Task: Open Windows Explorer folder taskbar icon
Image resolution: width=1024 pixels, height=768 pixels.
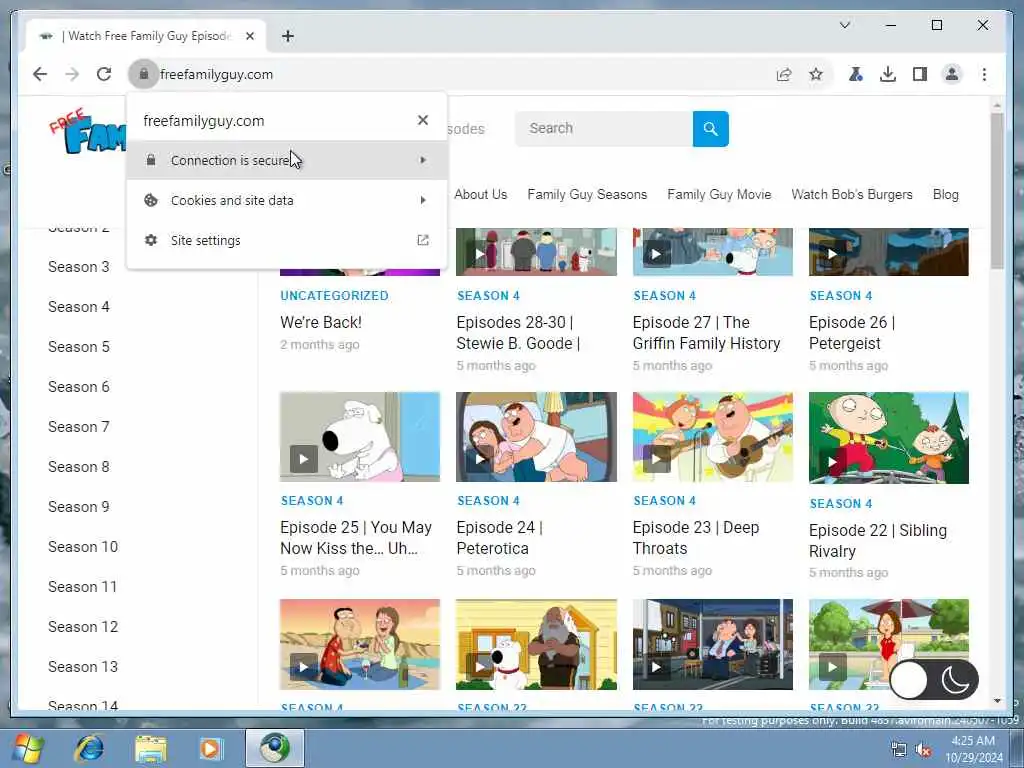Action: pos(151,748)
